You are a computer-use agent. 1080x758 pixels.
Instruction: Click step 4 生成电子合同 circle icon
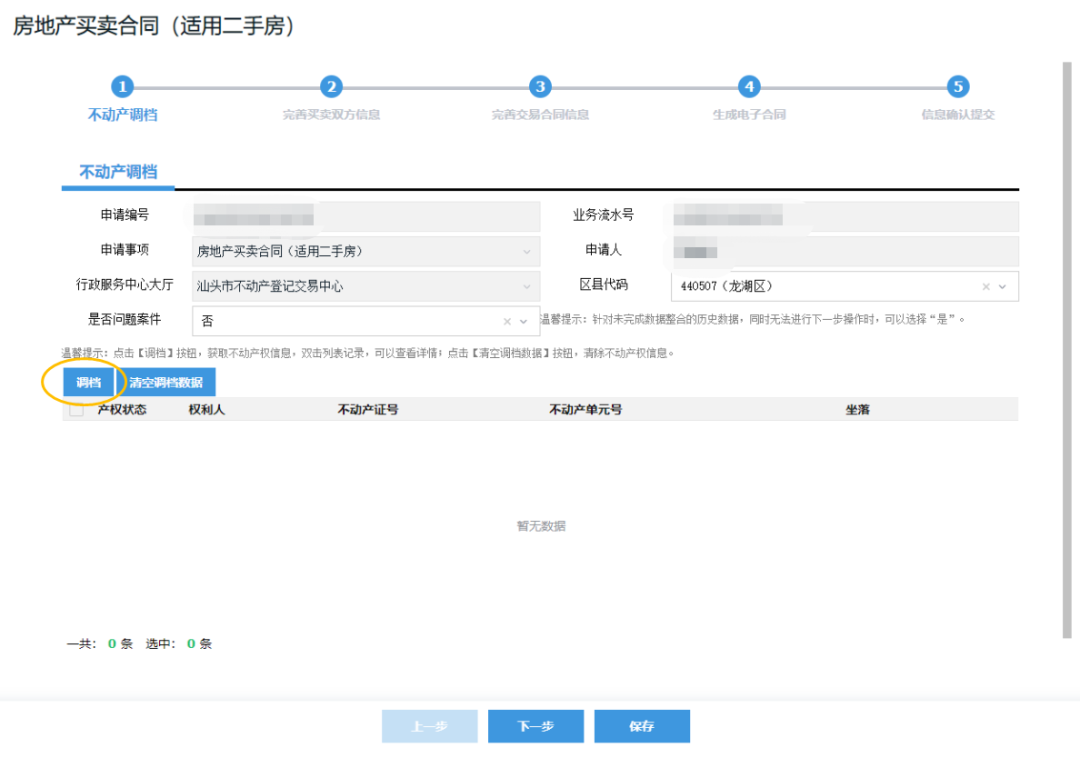pos(748,87)
